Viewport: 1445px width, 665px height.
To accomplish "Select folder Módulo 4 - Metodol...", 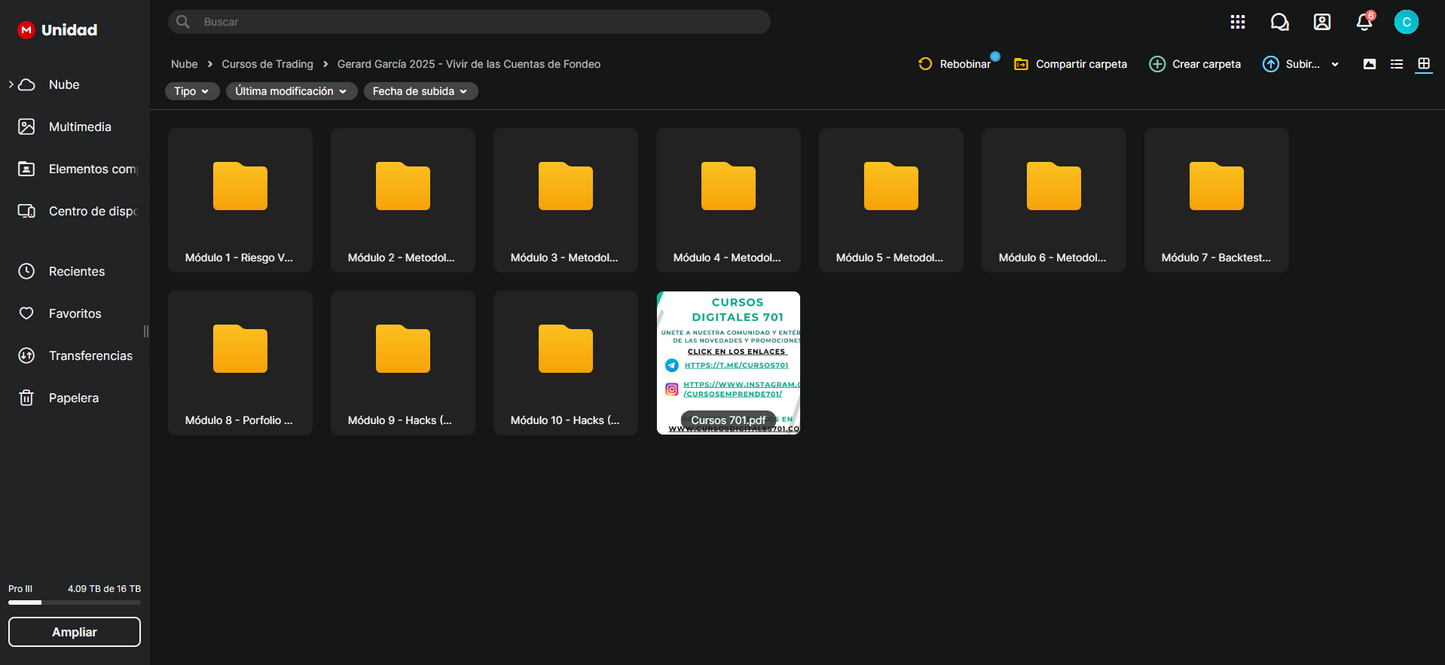I will 728,200.
